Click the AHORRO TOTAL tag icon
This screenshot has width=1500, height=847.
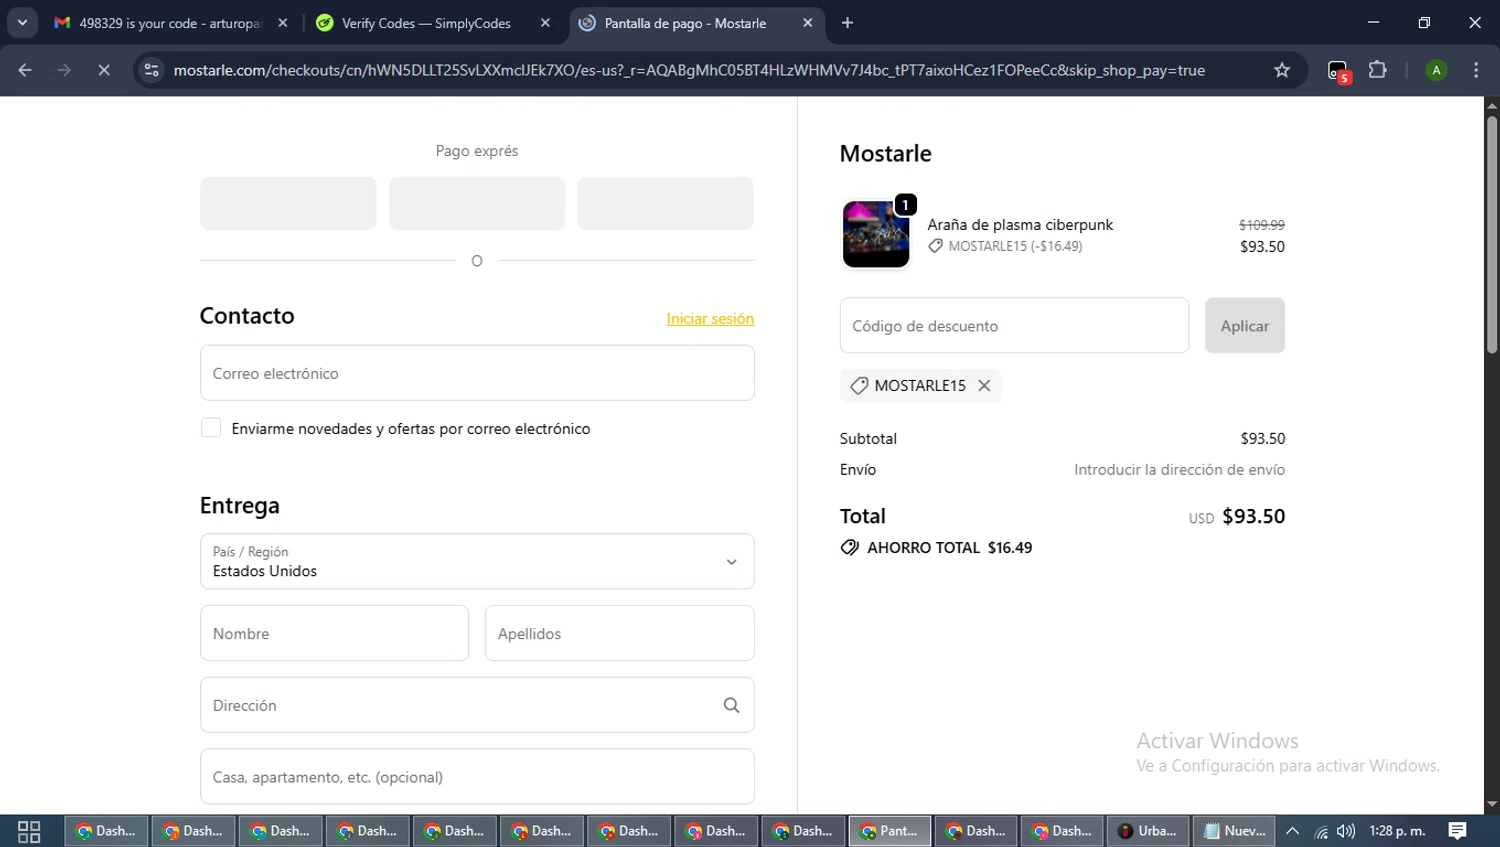click(850, 547)
